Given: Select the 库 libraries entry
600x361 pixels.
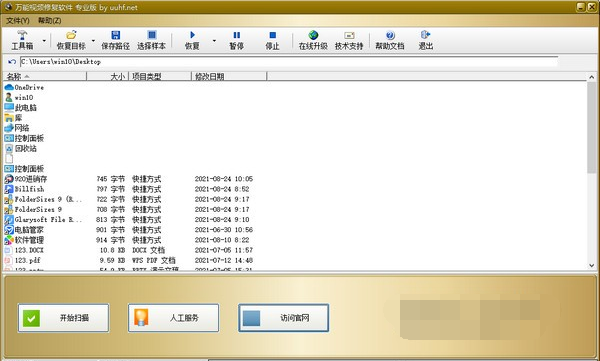Looking at the screenshot, I should point(13,118).
